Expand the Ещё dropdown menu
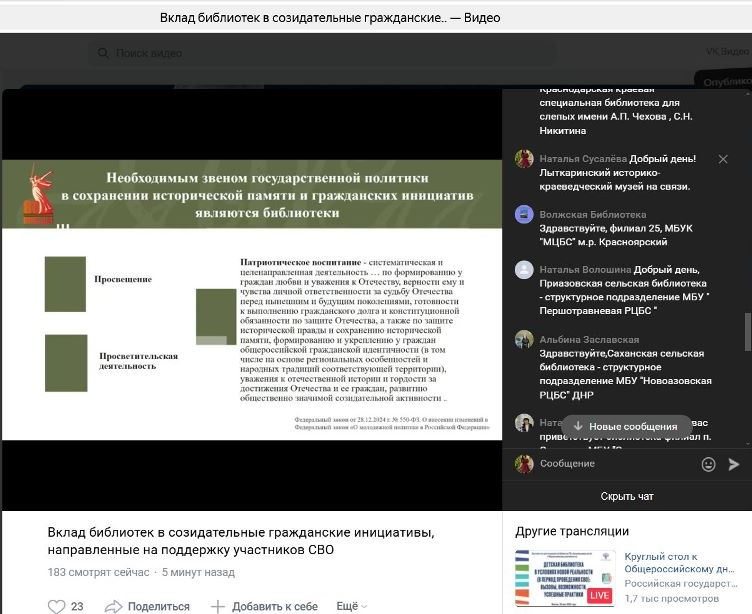The image size is (752, 614). 351,606
